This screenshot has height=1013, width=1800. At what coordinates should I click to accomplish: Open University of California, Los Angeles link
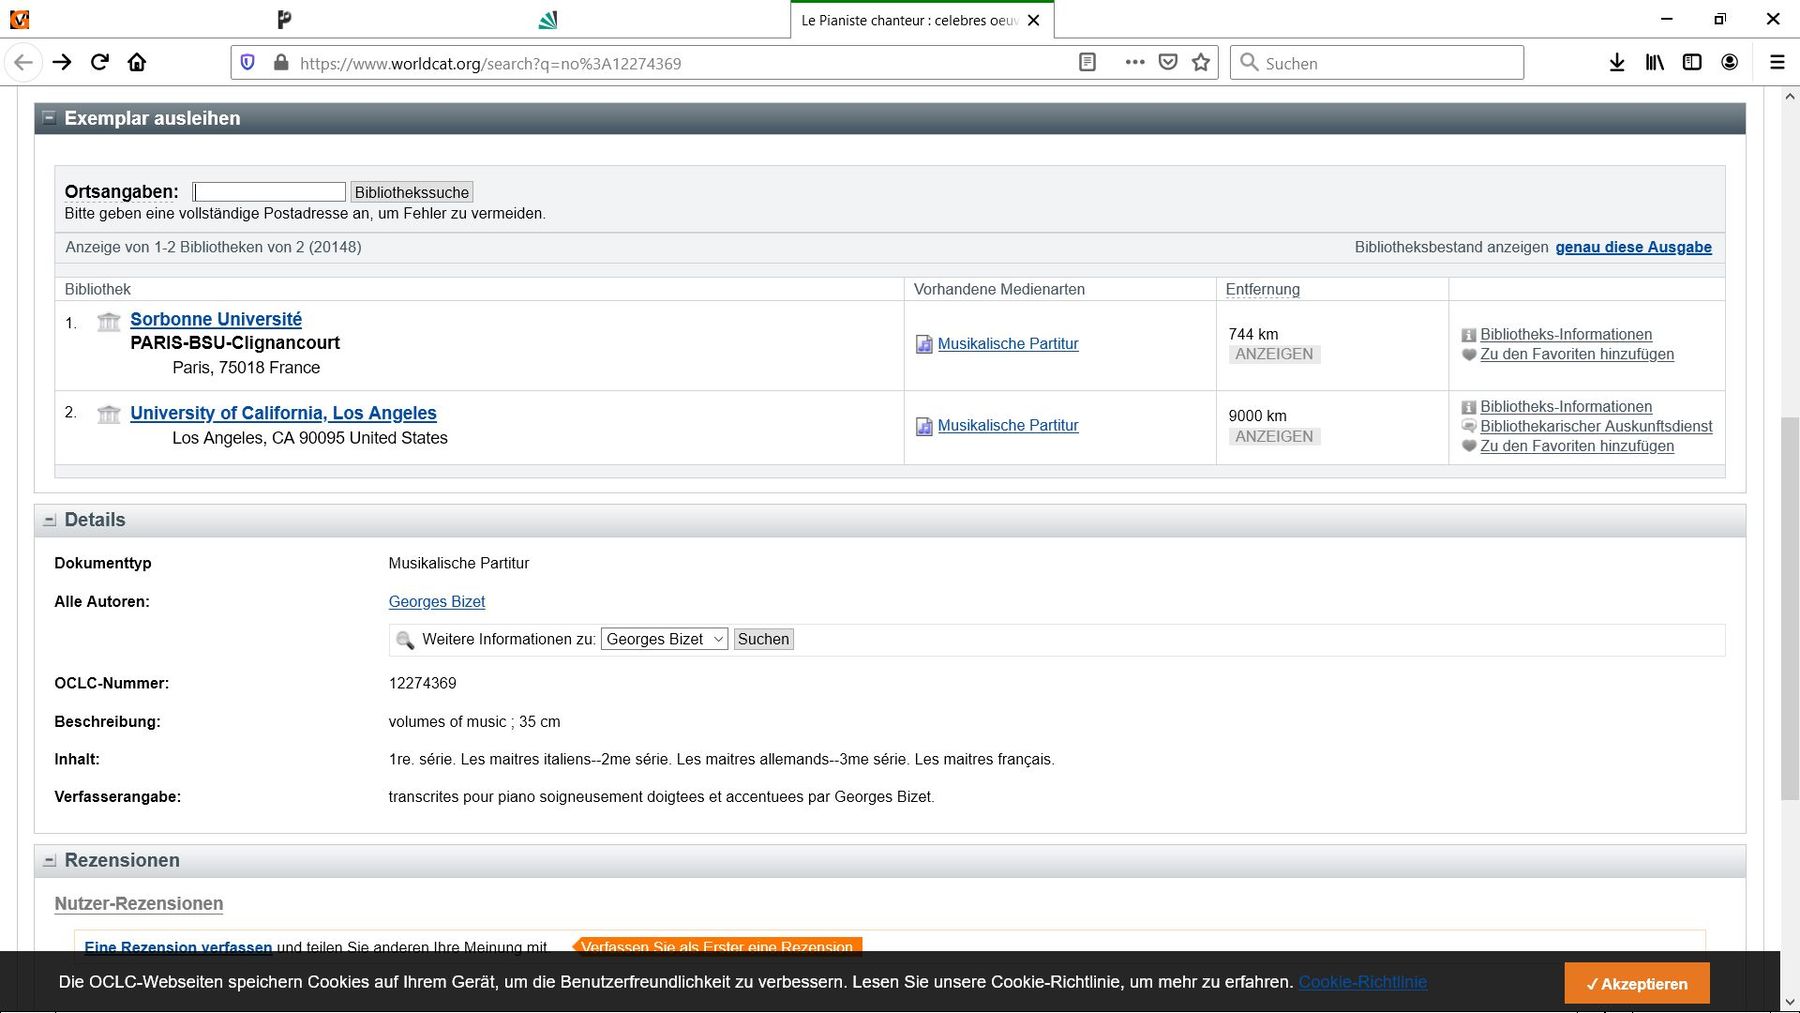283,413
